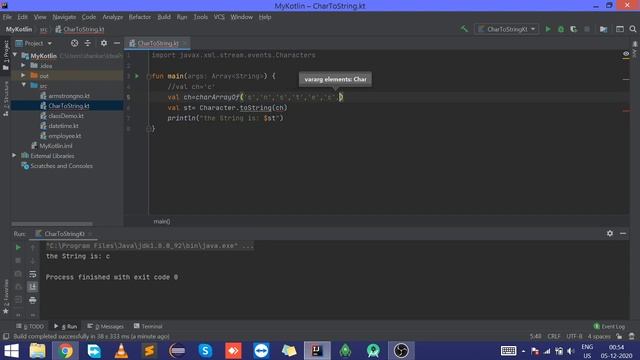This screenshot has height=360, width=640.
Task: Open the File menu
Action: point(7,17)
